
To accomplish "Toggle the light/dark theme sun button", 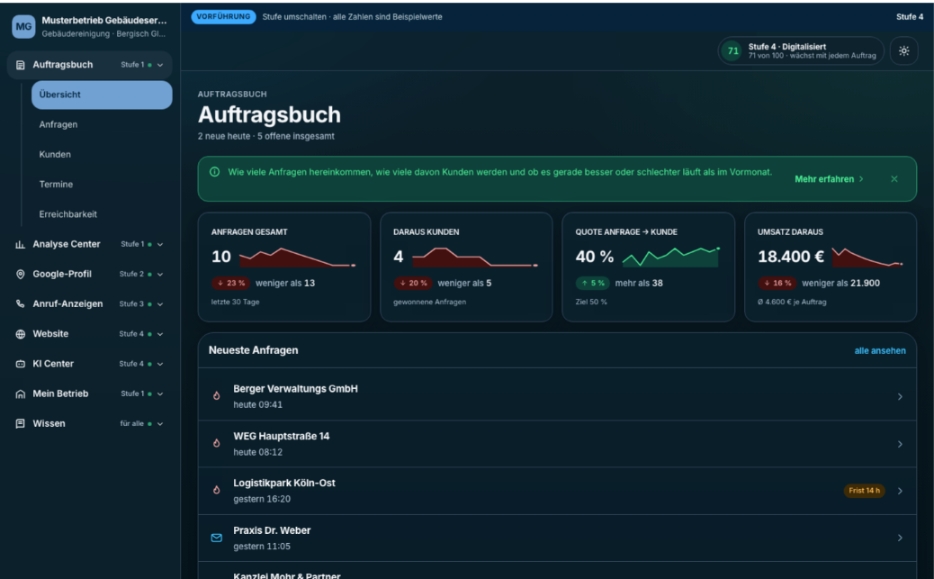I will (x=904, y=51).
